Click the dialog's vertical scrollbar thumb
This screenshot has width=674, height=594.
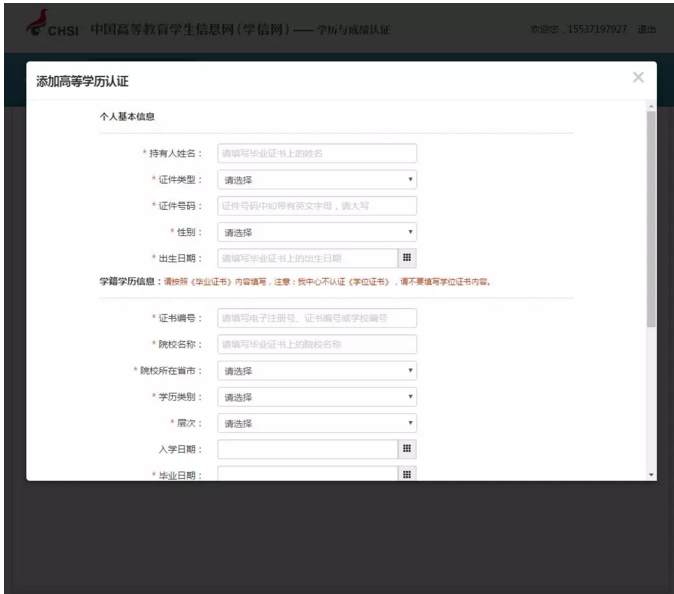click(x=651, y=220)
